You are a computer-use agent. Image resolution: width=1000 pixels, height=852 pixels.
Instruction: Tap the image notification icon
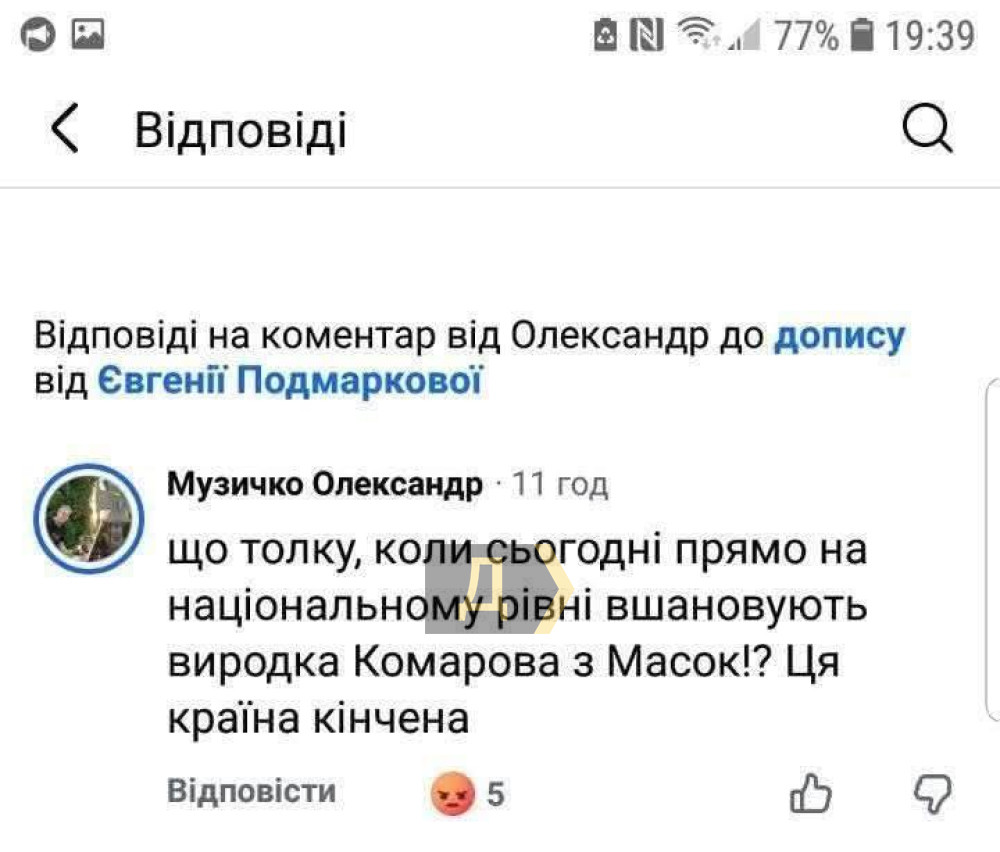click(x=89, y=36)
